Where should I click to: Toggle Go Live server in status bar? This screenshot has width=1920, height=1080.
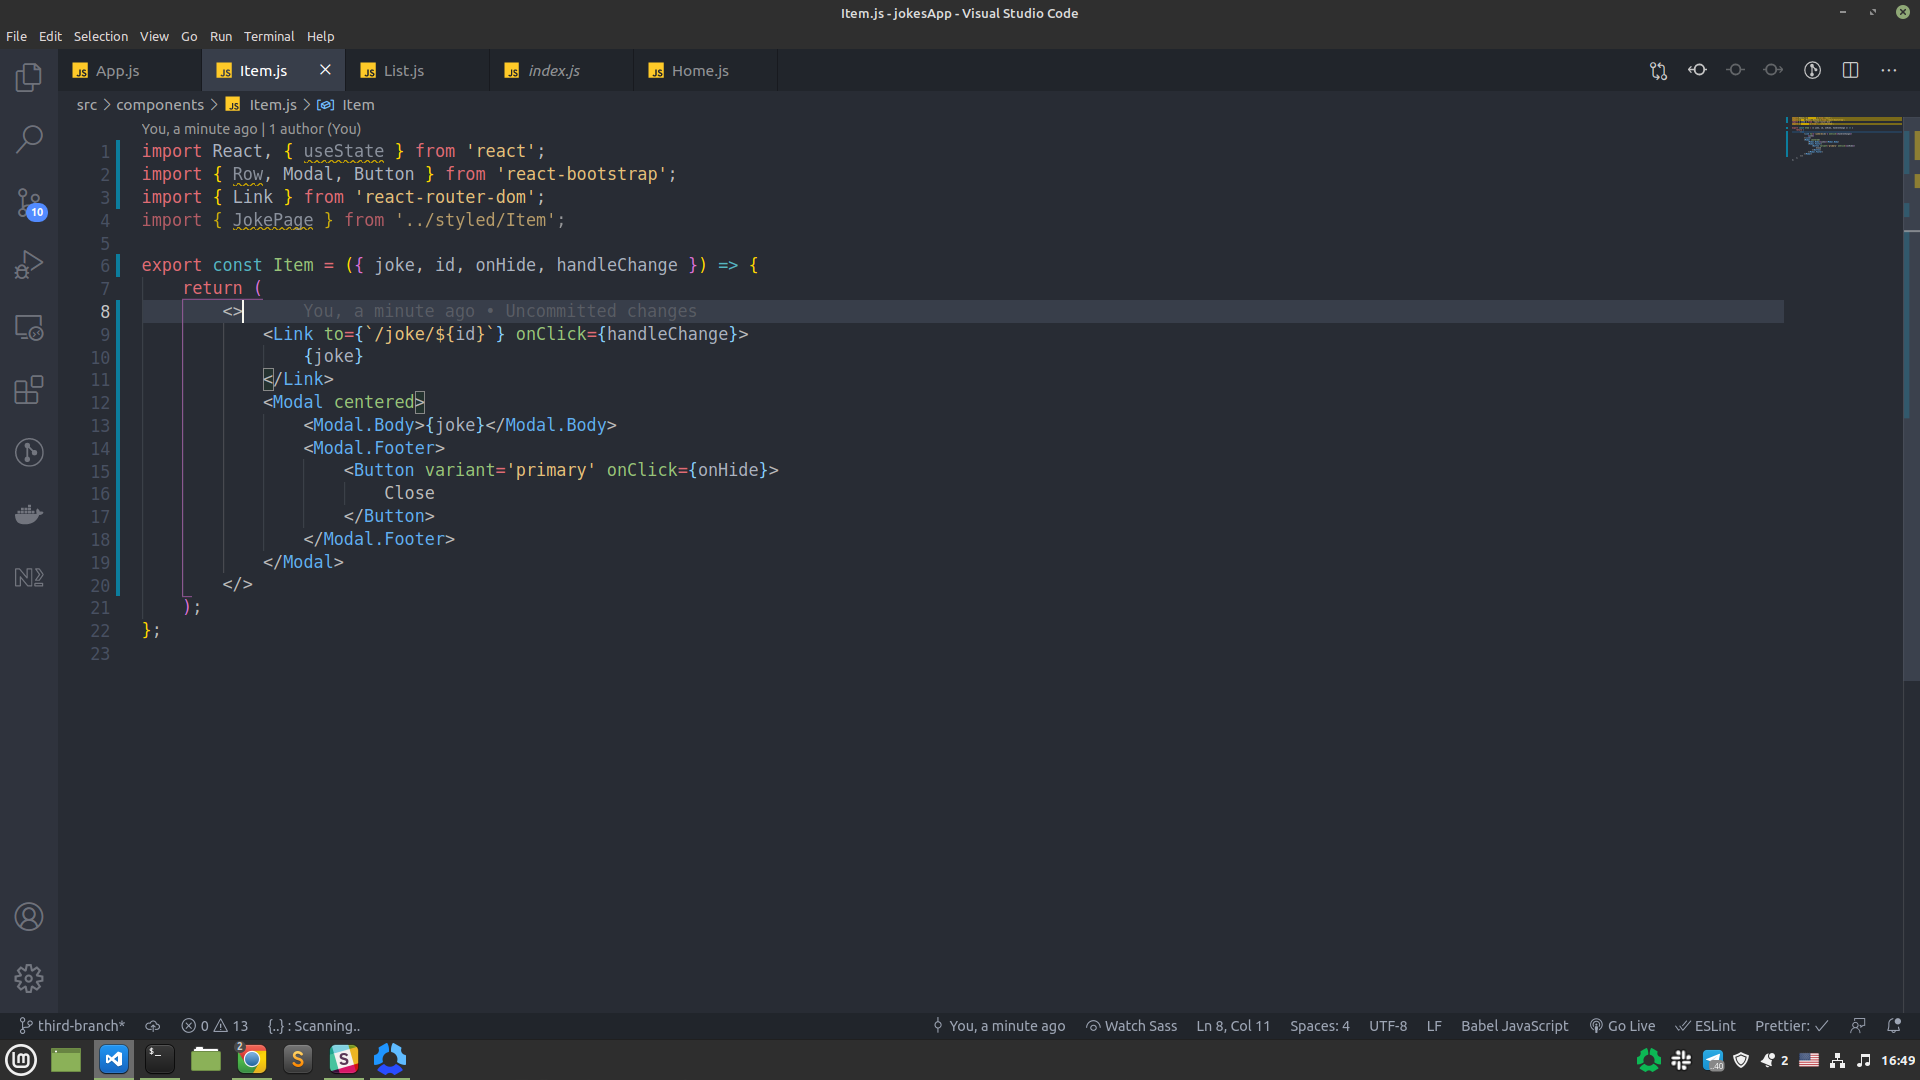pyautogui.click(x=1622, y=1026)
